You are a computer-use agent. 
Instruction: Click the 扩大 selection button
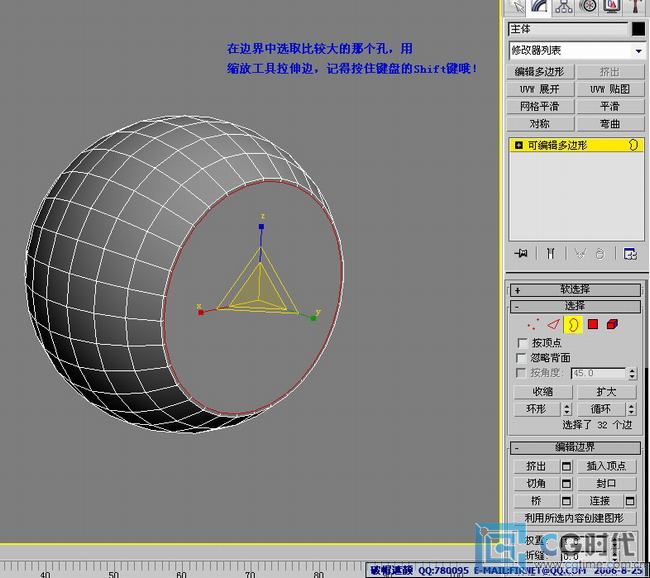[x=606, y=392]
